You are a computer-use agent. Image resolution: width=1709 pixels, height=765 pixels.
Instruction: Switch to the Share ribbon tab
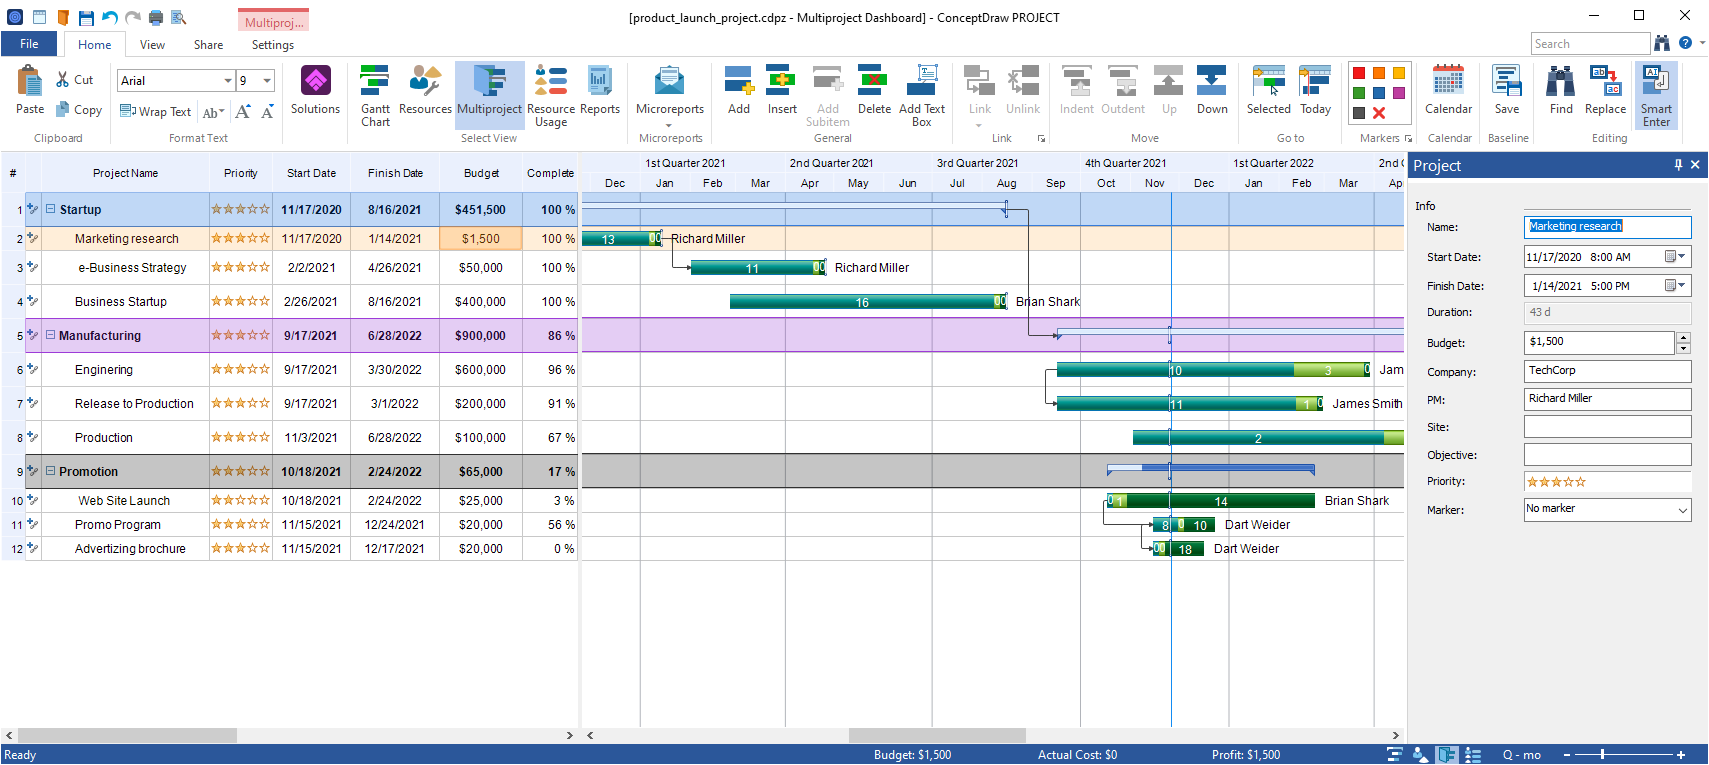tap(208, 44)
